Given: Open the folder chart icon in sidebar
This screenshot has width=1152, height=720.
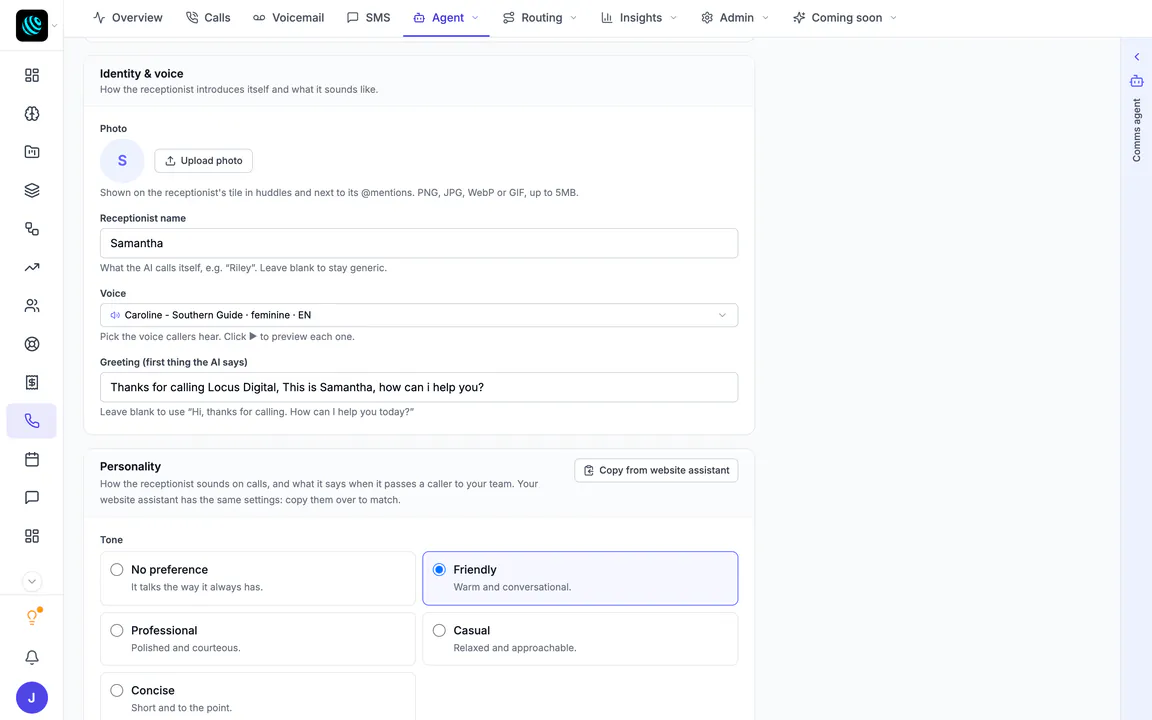Looking at the screenshot, I should click(x=32, y=152).
